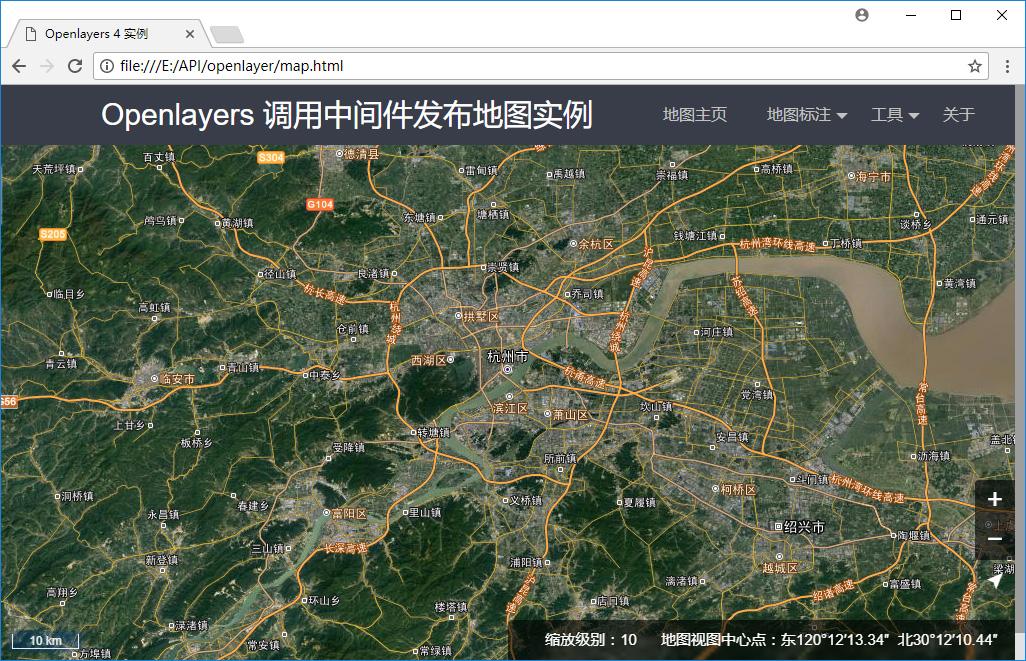Click the 海宁市 map label
Image resolution: width=1026 pixels, height=661 pixels.
[x=874, y=177]
